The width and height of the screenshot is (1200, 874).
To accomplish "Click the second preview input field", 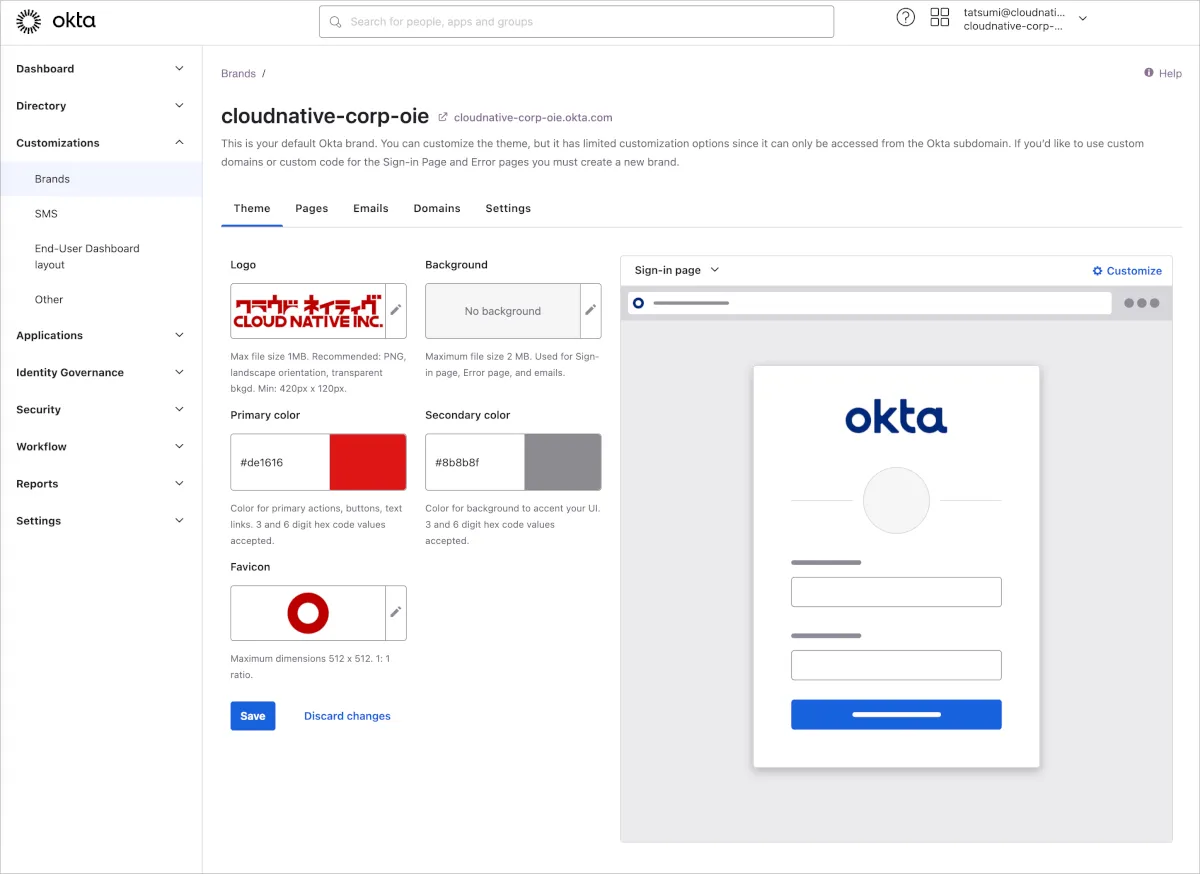I will click(896, 665).
